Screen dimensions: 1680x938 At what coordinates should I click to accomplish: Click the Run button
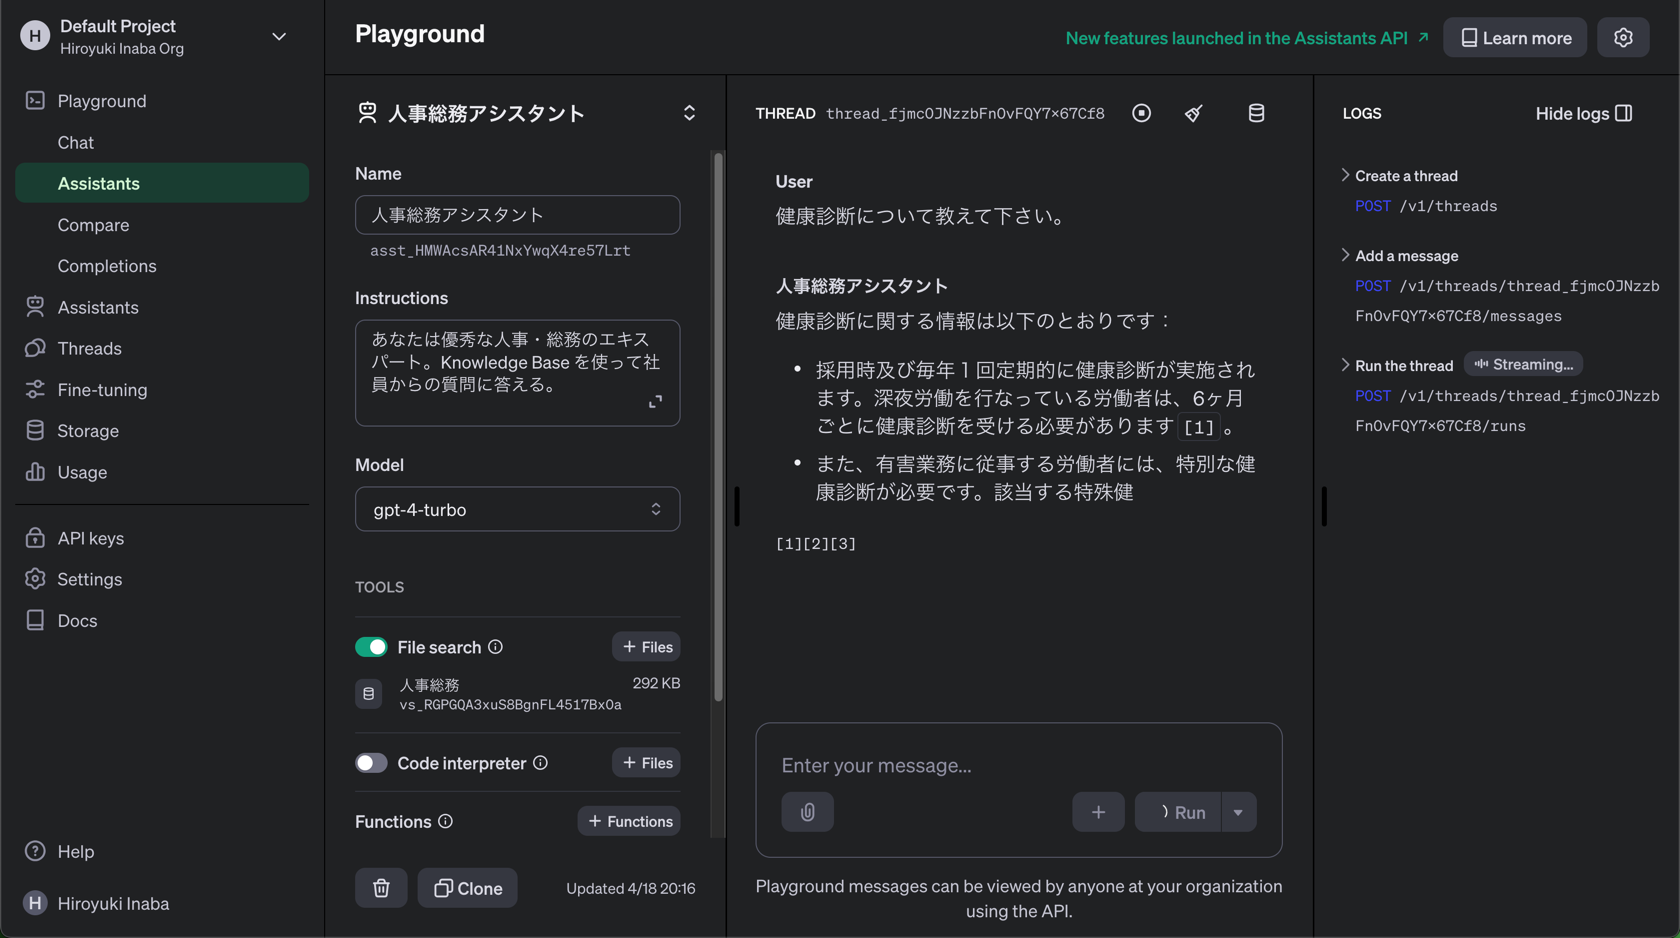pos(1177,812)
